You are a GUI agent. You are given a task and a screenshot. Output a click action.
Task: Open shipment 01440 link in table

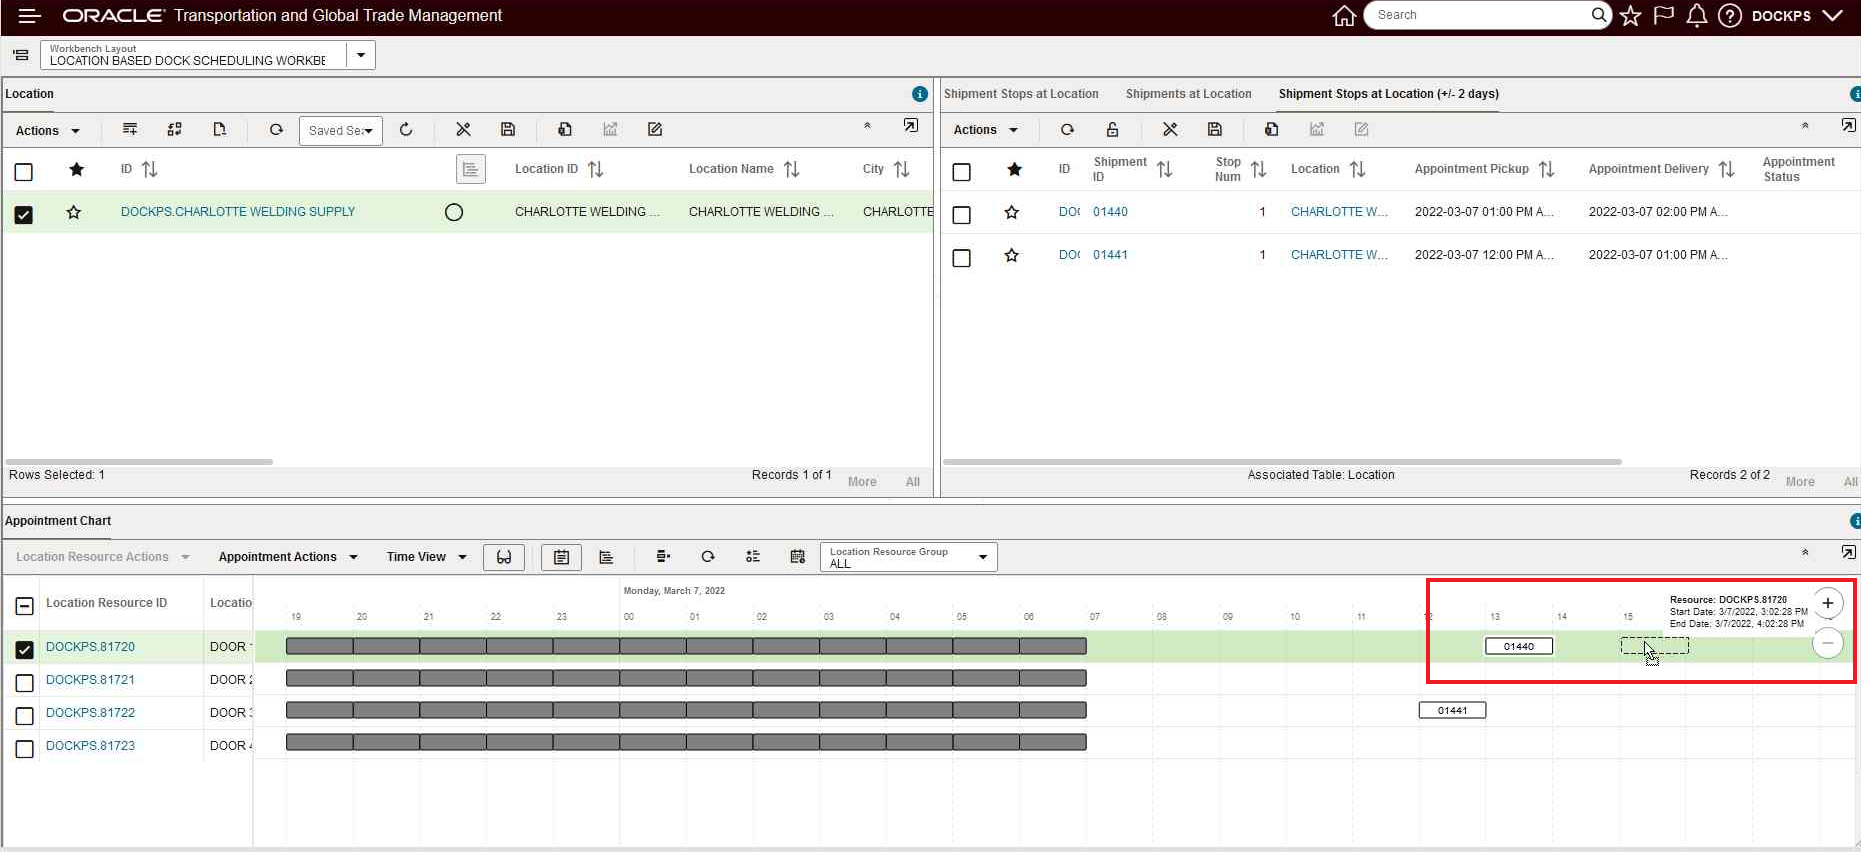tap(1110, 212)
